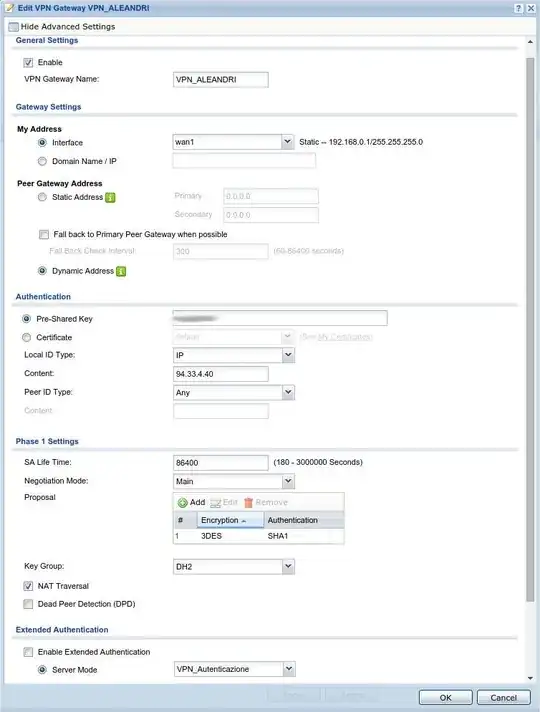Screen dimensions: 540x712
Task: Click the scrollbar down arrow
Action: 530,678
